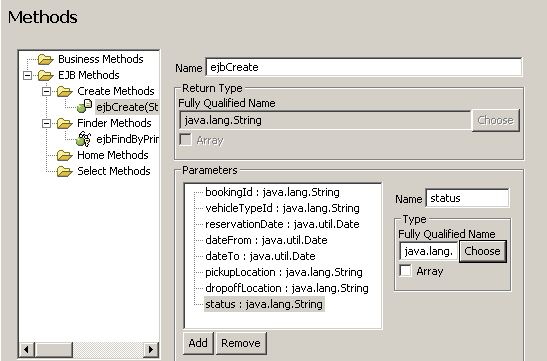Screen dimensions: 547x361
Task: Toggle the parameter type Array checkbox
Action: 405,271
